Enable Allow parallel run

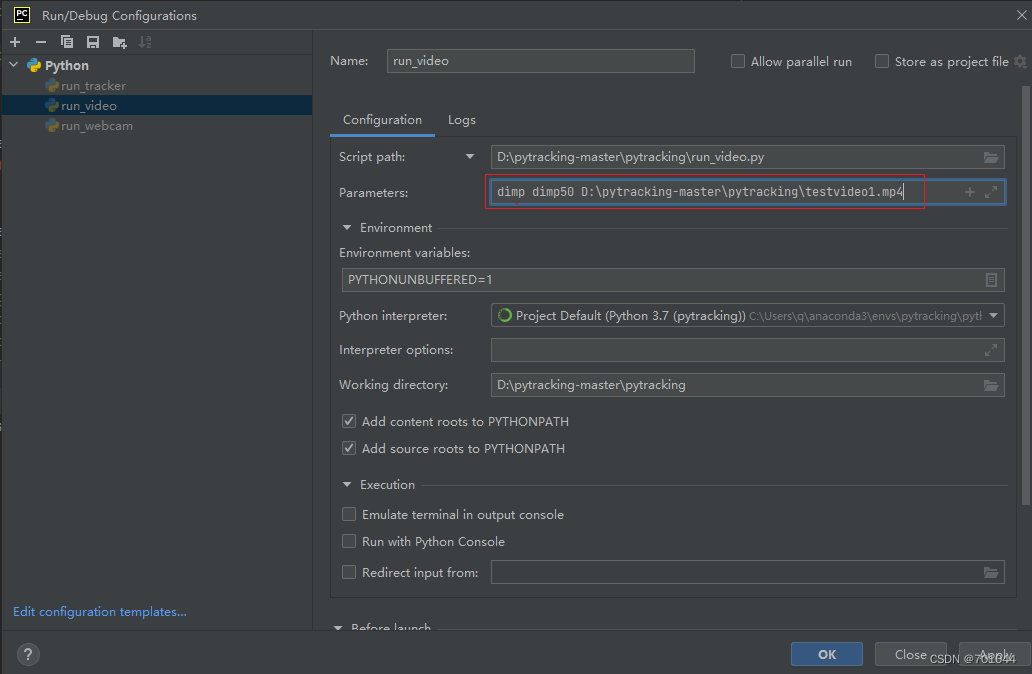click(x=737, y=61)
